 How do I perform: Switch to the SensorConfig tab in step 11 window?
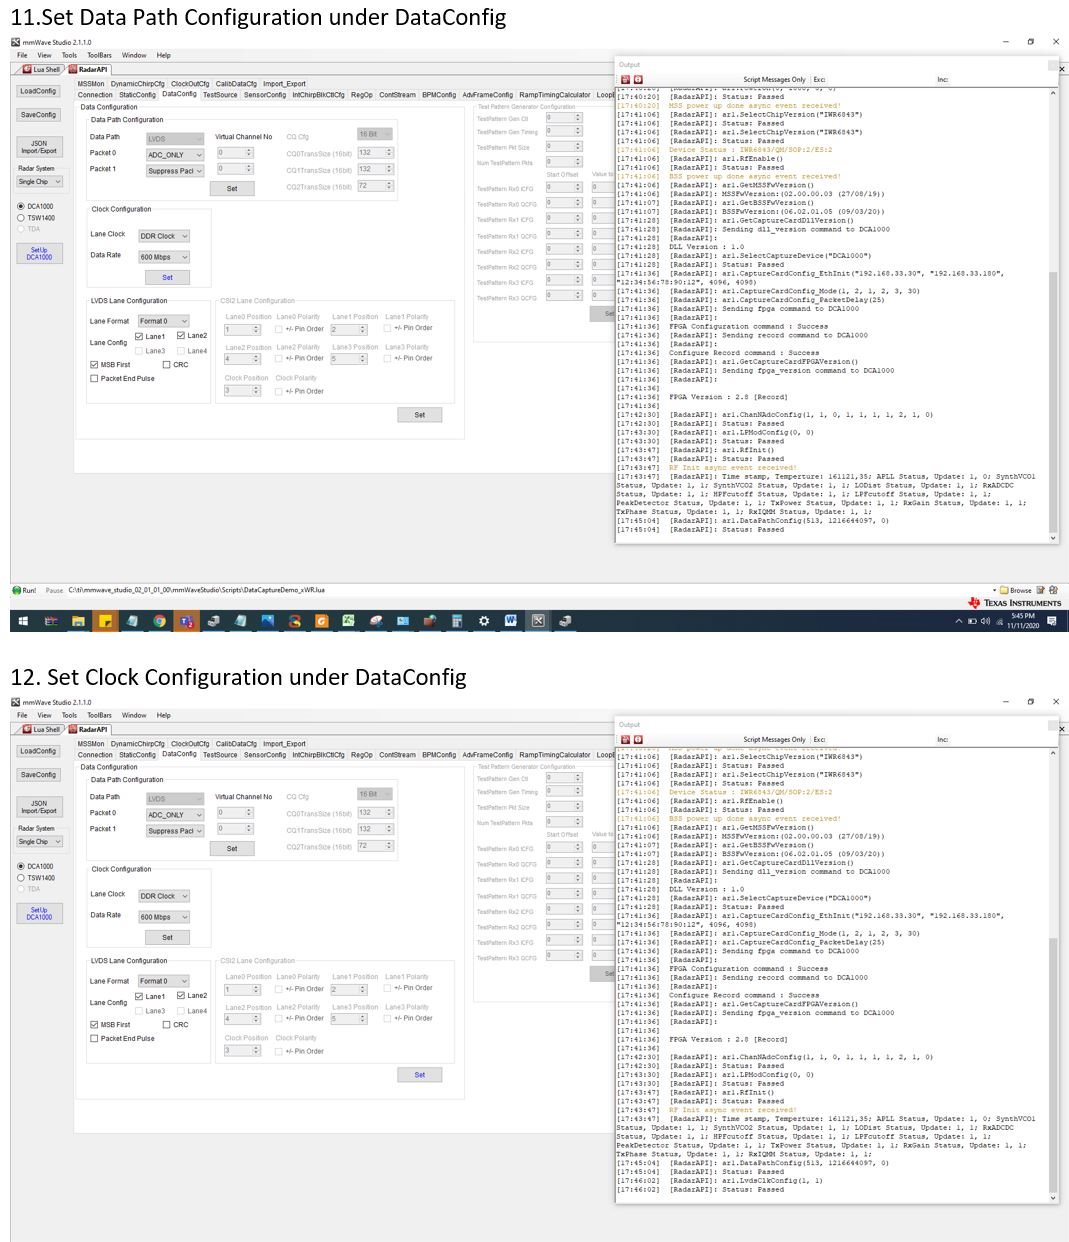point(265,95)
